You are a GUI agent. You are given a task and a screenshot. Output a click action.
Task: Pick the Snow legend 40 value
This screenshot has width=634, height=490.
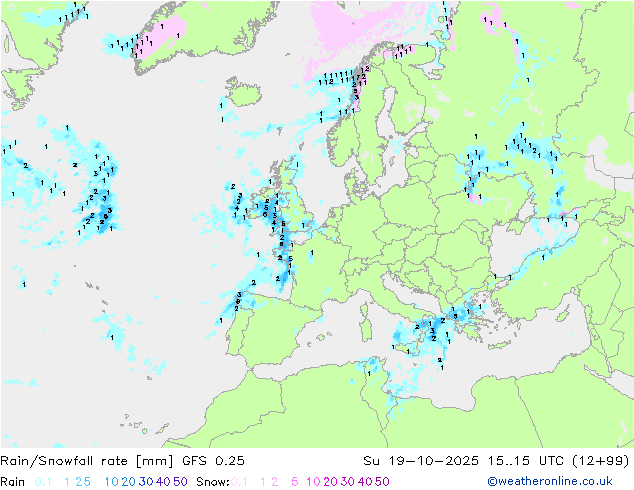click(365, 482)
